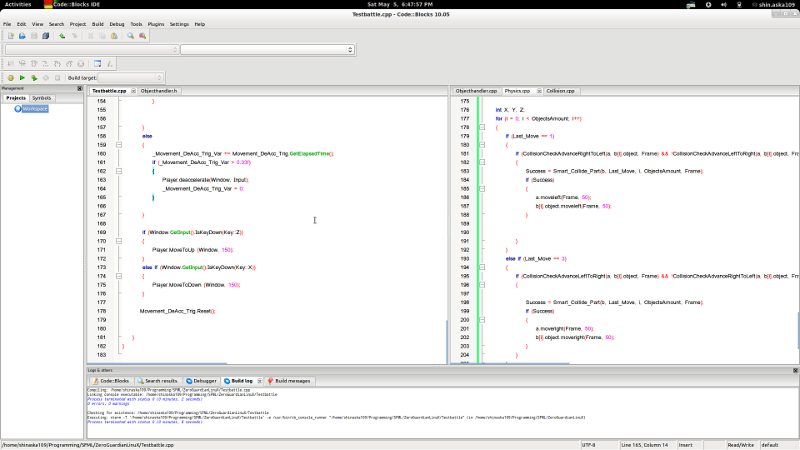Switch to the Collision.cpp tab
This screenshot has height=450, width=800.
coord(560,91)
